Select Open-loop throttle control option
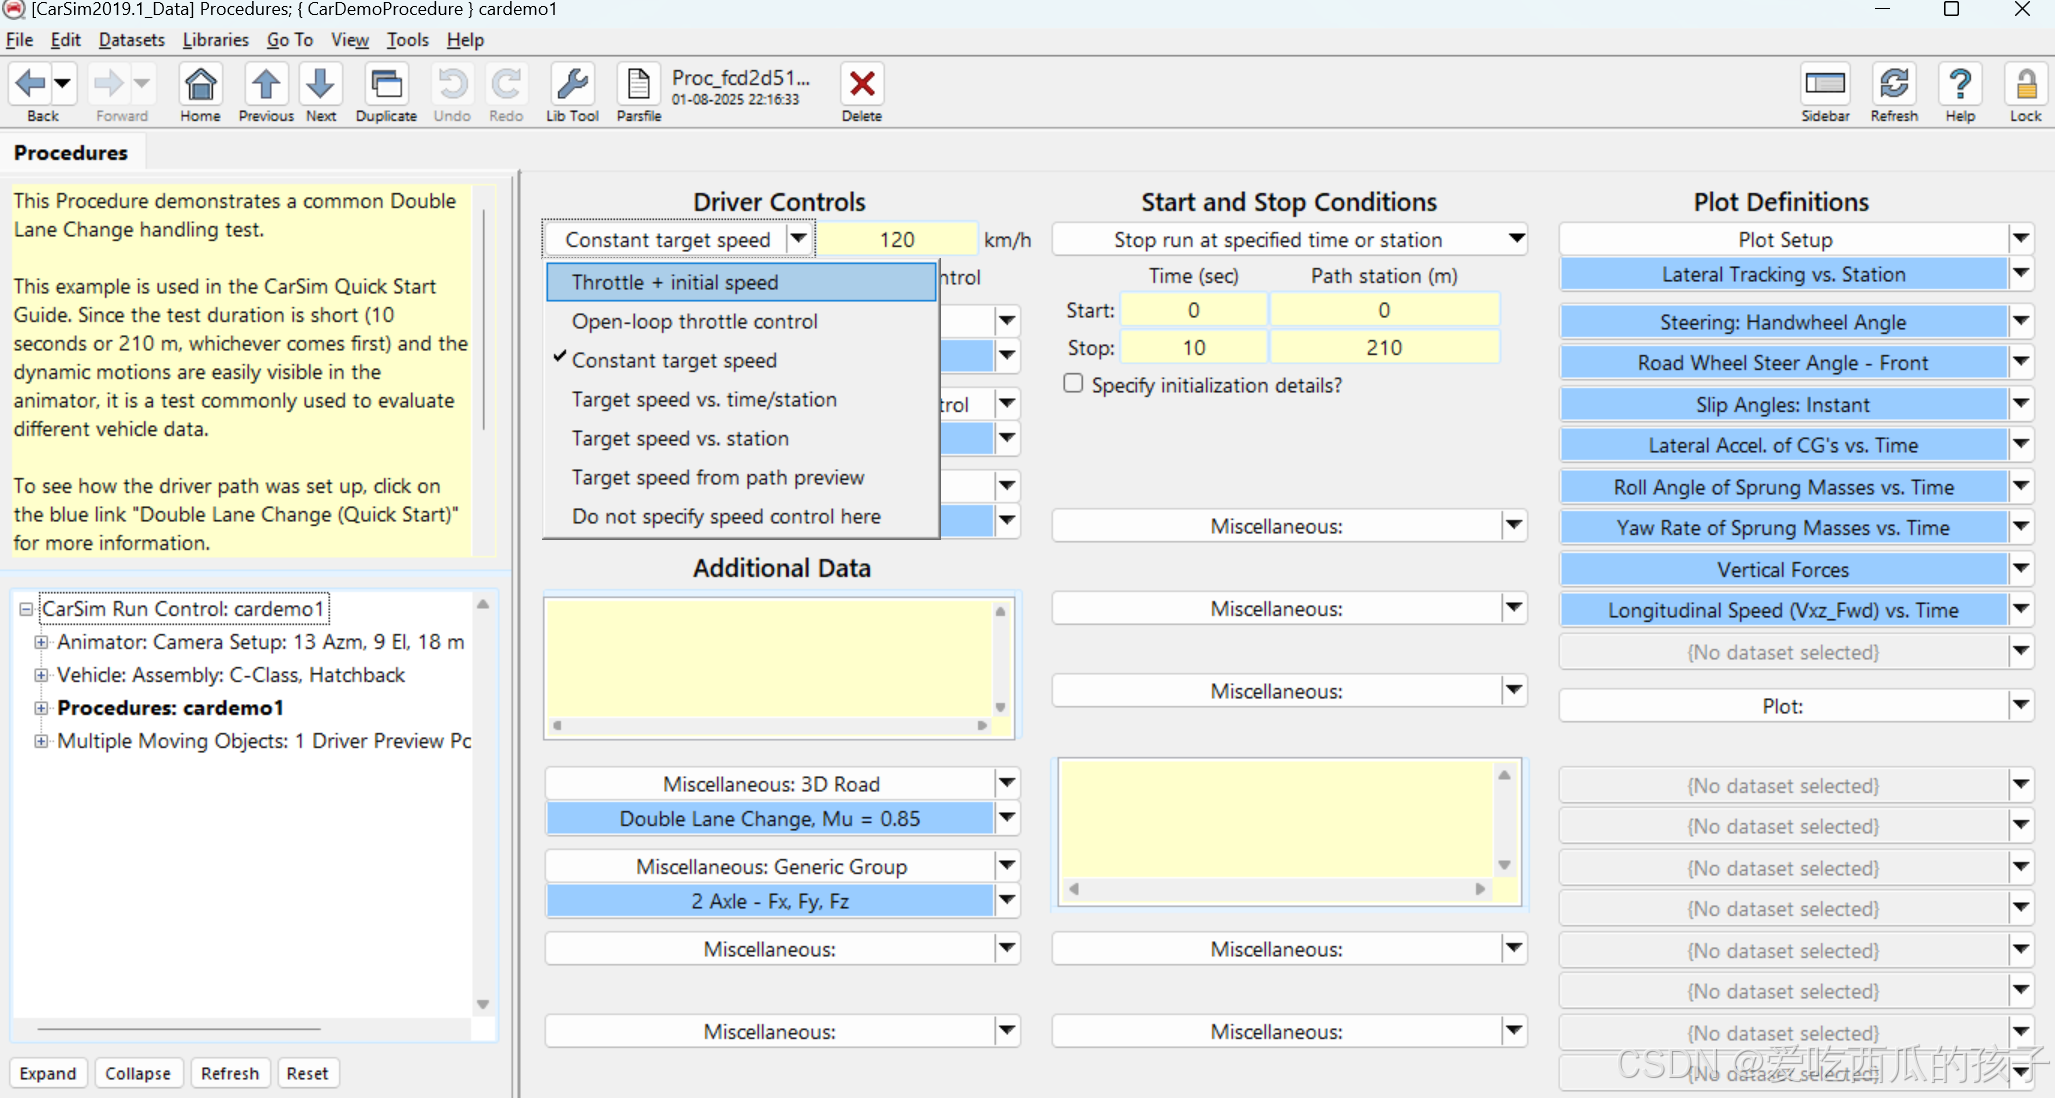The image size is (2055, 1098). tap(694, 321)
